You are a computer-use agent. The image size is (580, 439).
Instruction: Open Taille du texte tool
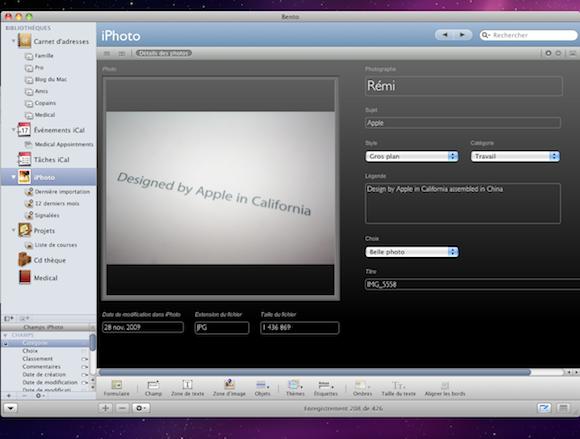click(x=398, y=388)
